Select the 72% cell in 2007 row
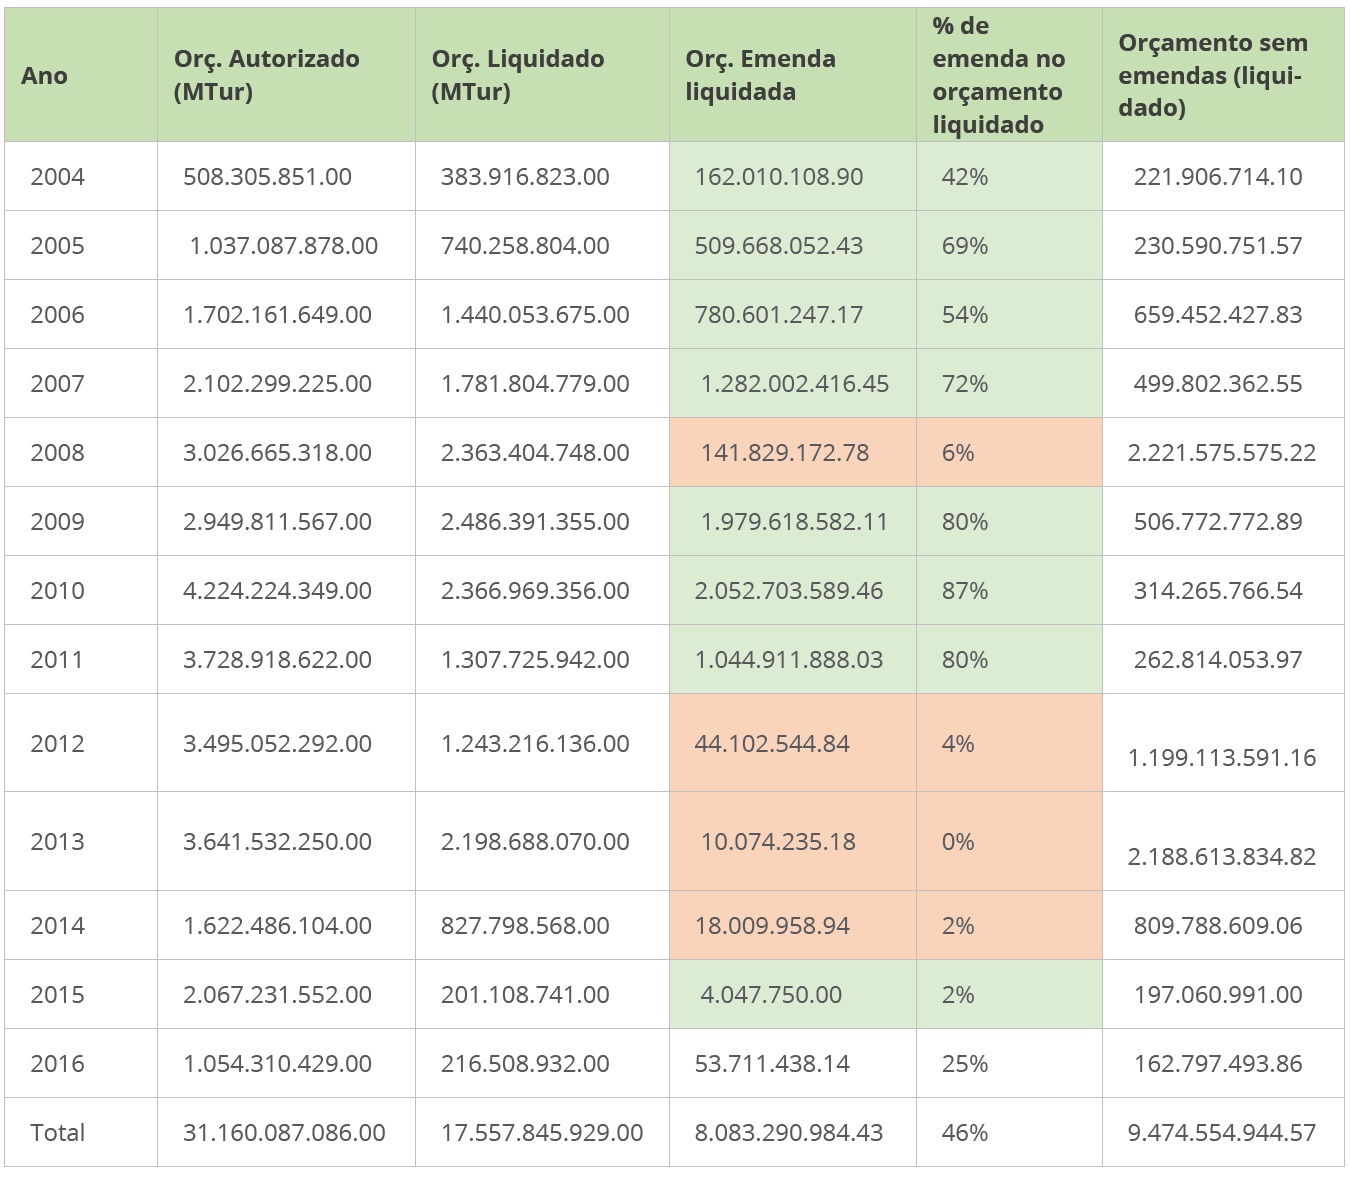The width and height of the screenshot is (1350, 1181). click(x=964, y=384)
